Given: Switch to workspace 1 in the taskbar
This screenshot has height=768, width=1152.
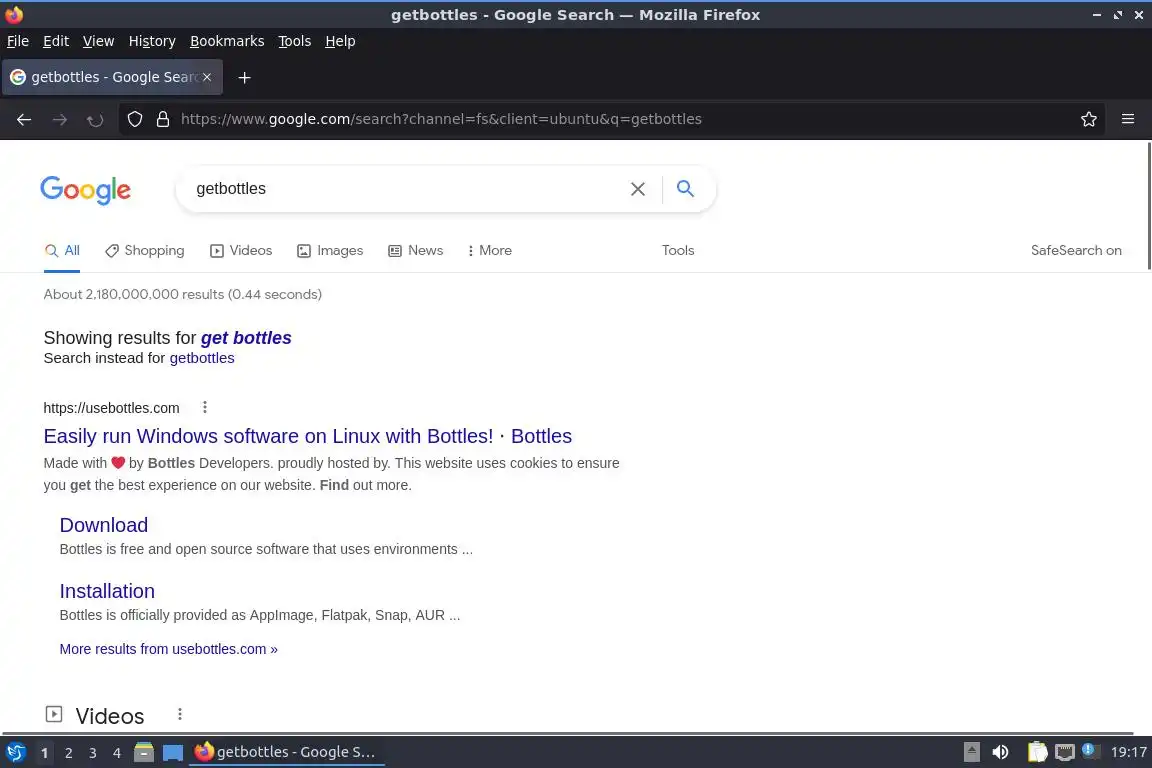Looking at the screenshot, I should pos(45,753).
